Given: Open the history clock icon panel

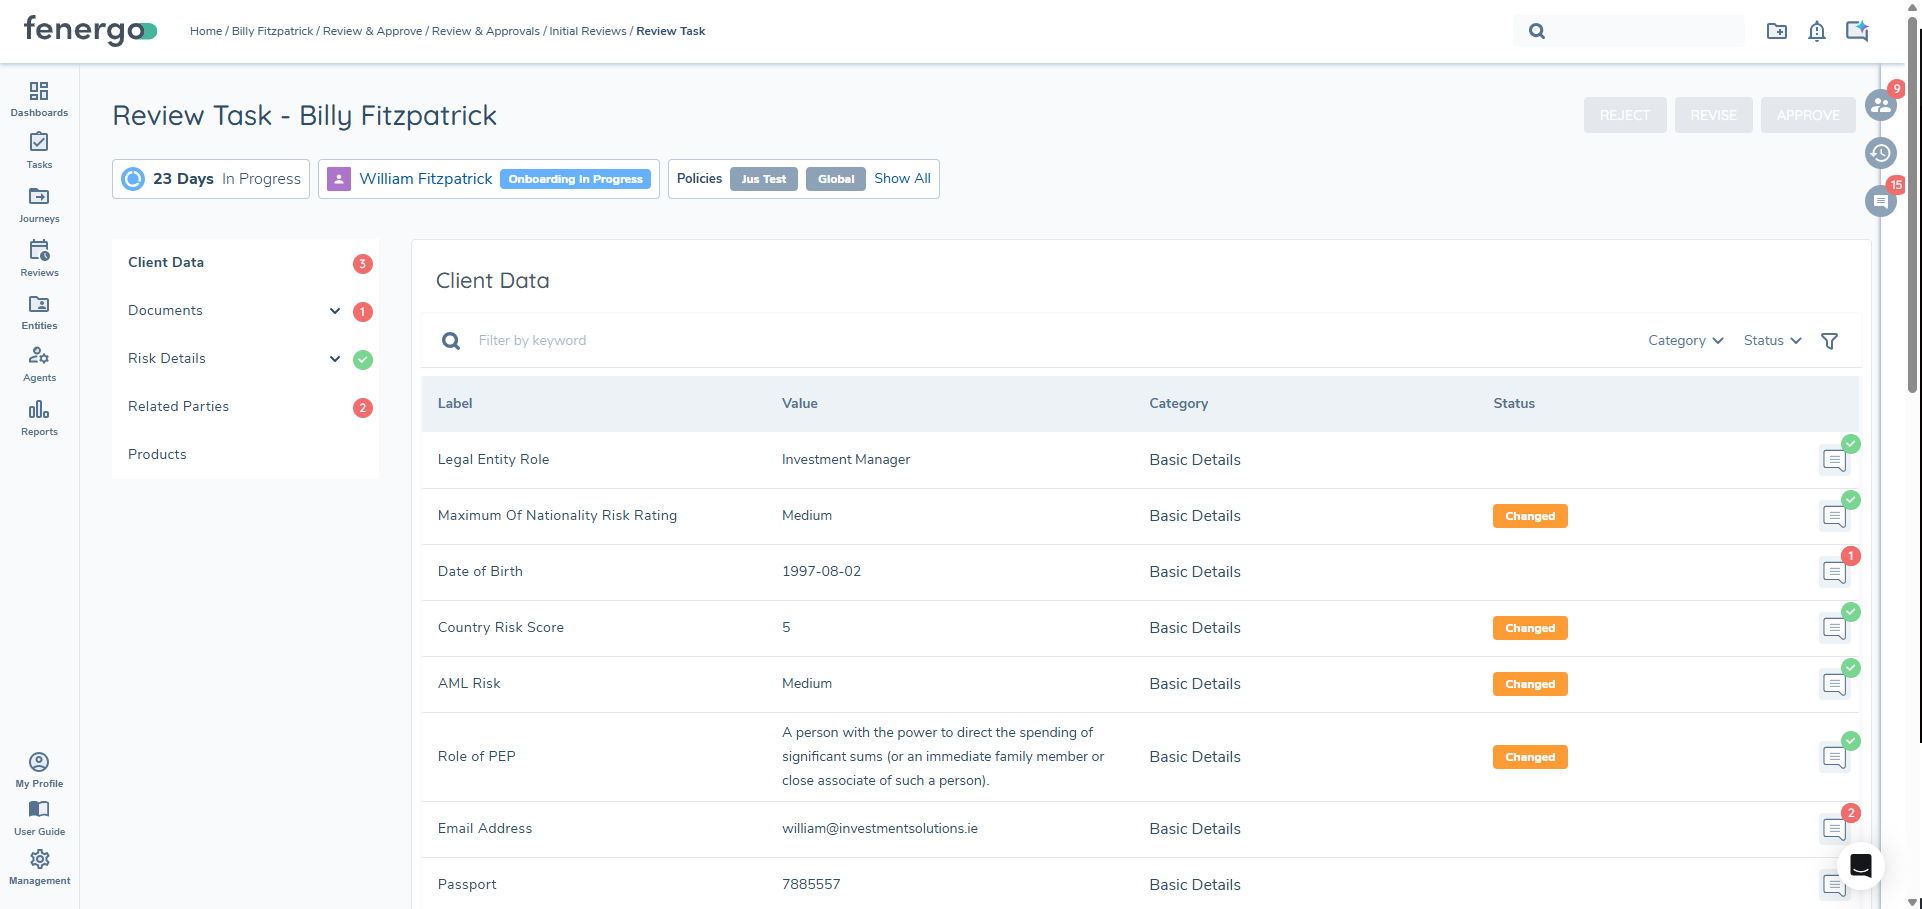Looking at the screenshot, I should [1880, 153].
